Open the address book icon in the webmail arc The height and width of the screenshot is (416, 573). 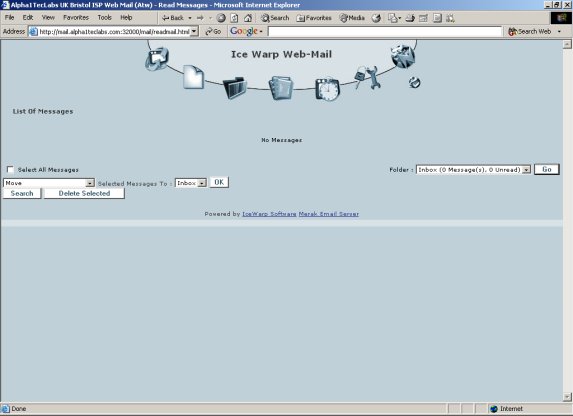[x=281, y=88]
